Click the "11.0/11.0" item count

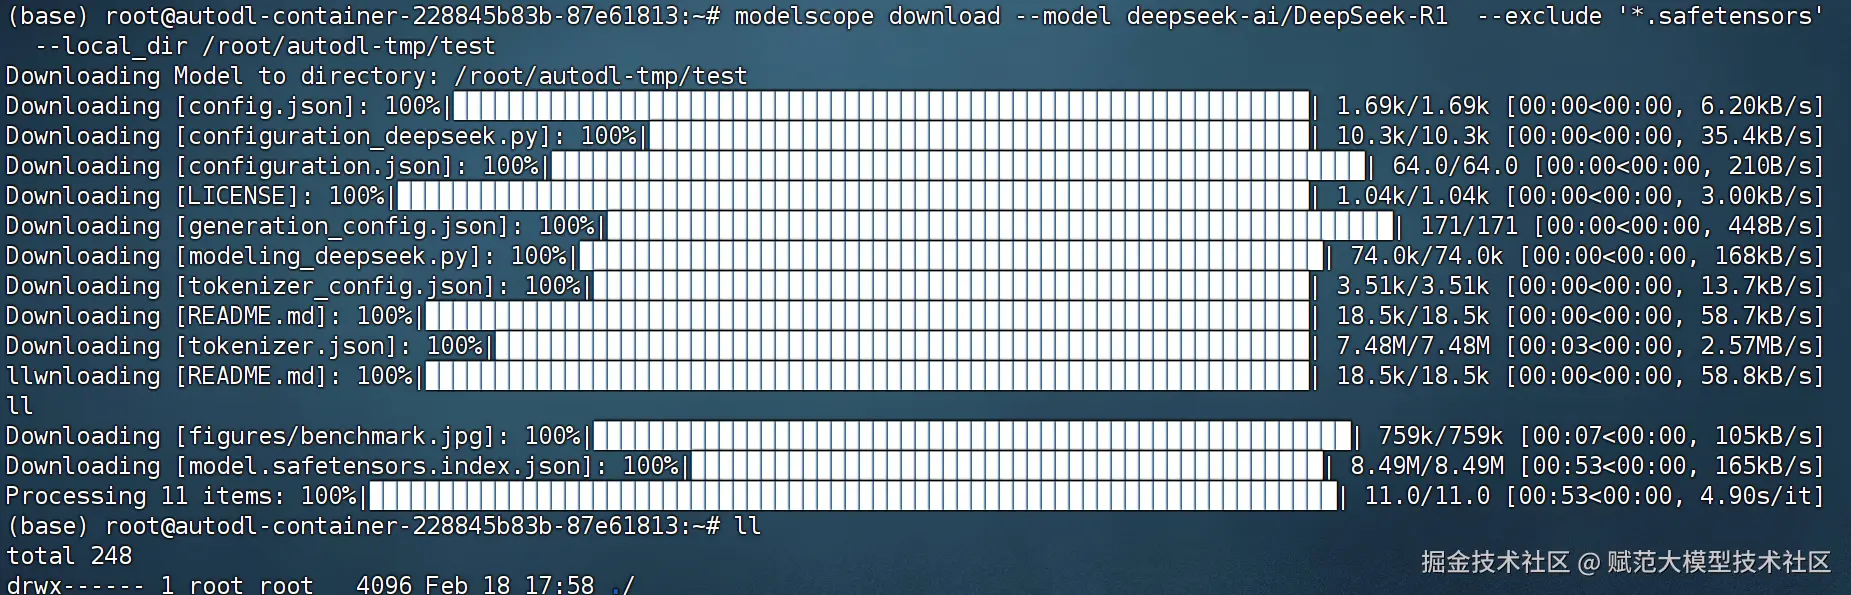pyautogui.click(x=1426, y=496)
